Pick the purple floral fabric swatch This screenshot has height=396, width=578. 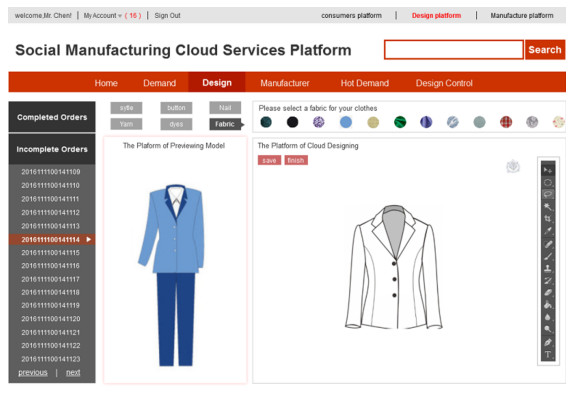[x=319, y=122]
